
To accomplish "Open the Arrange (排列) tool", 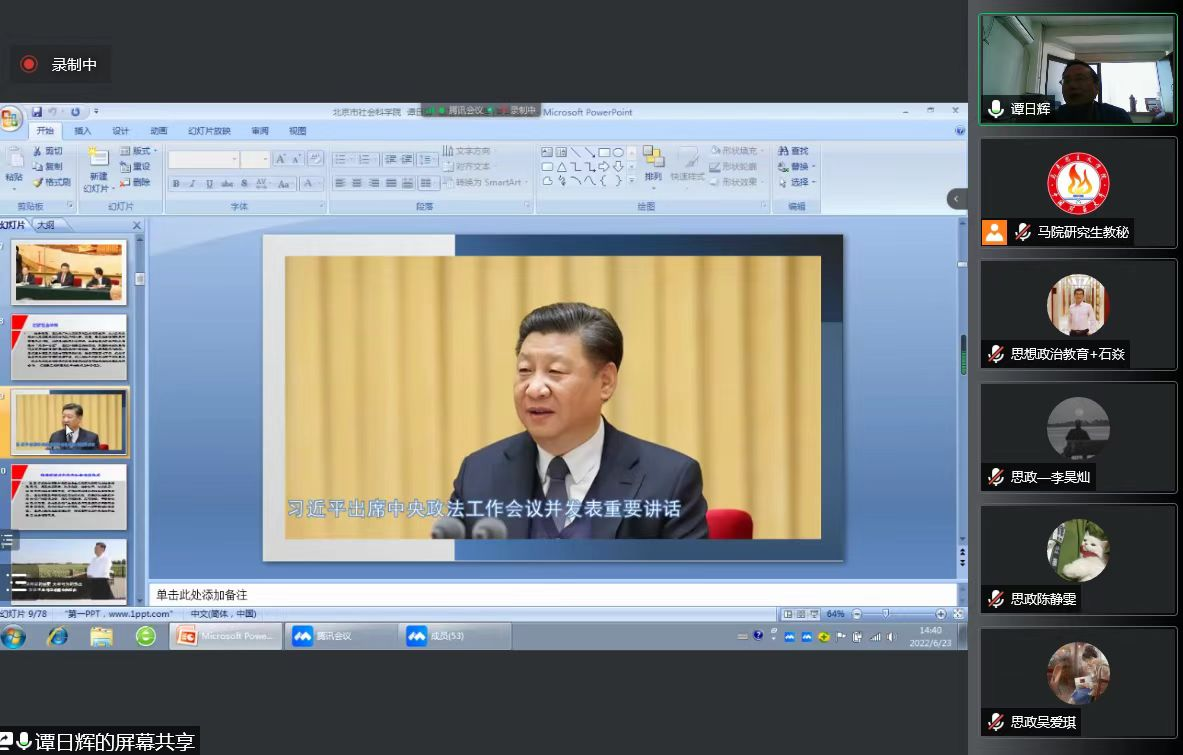I will 653,165.
